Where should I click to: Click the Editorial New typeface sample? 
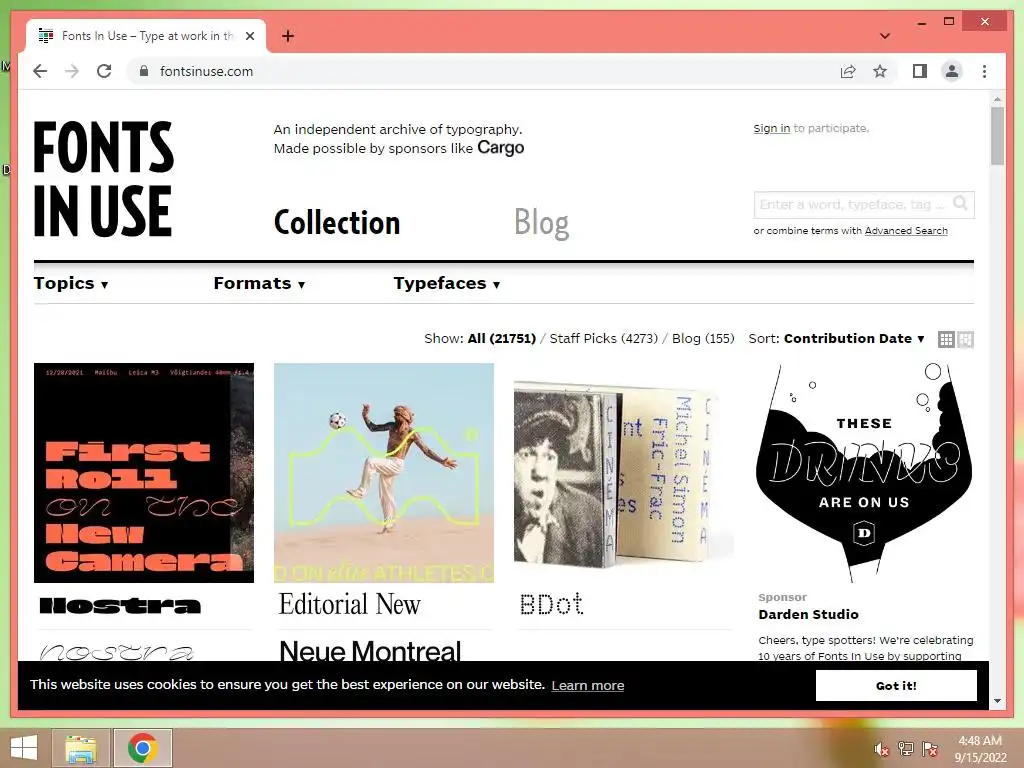pos(349,604)
